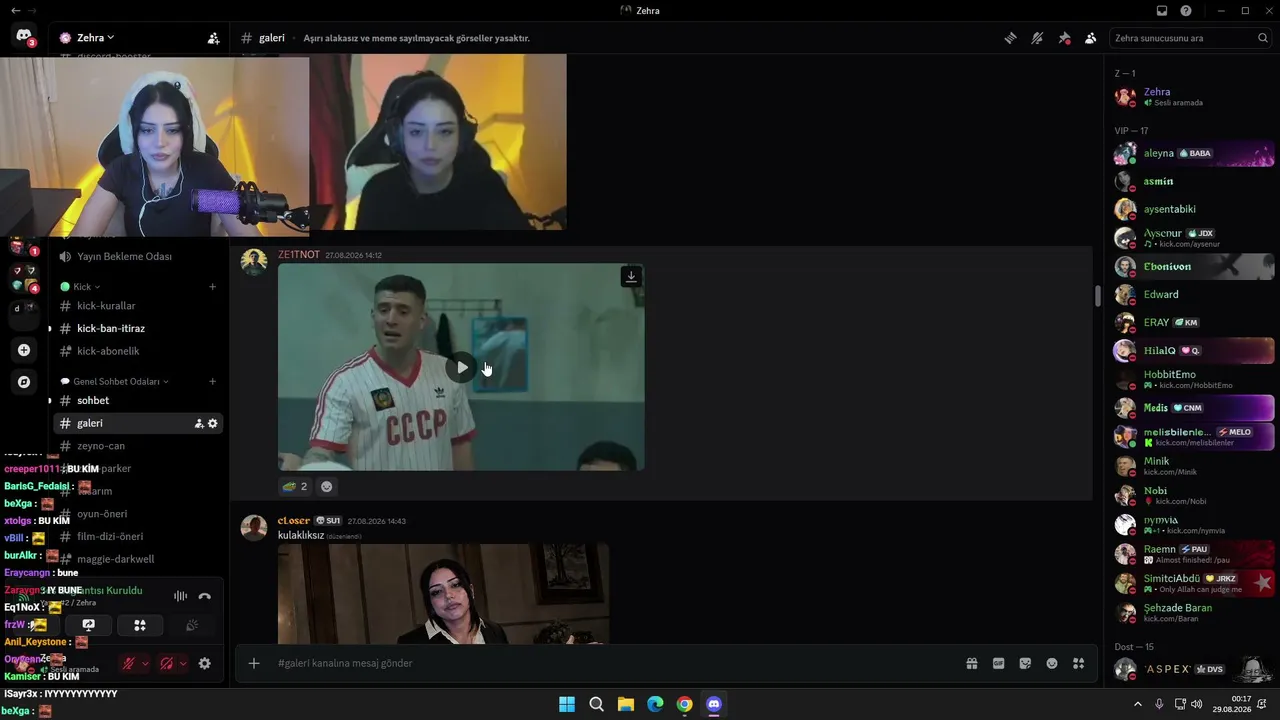
Task: Create channel in Genel Sohbet Odaları
Action: click(x=212, y=382)
